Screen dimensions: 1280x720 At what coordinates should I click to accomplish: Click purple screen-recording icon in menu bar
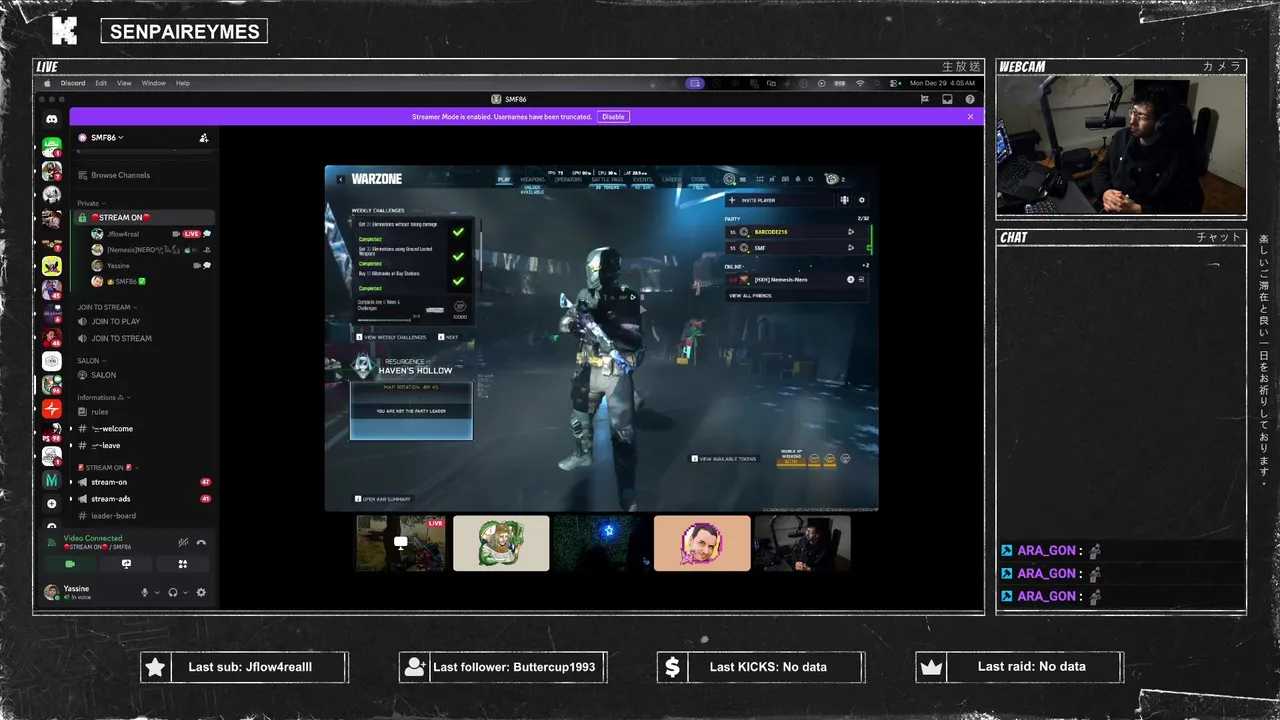pos(694,83)
